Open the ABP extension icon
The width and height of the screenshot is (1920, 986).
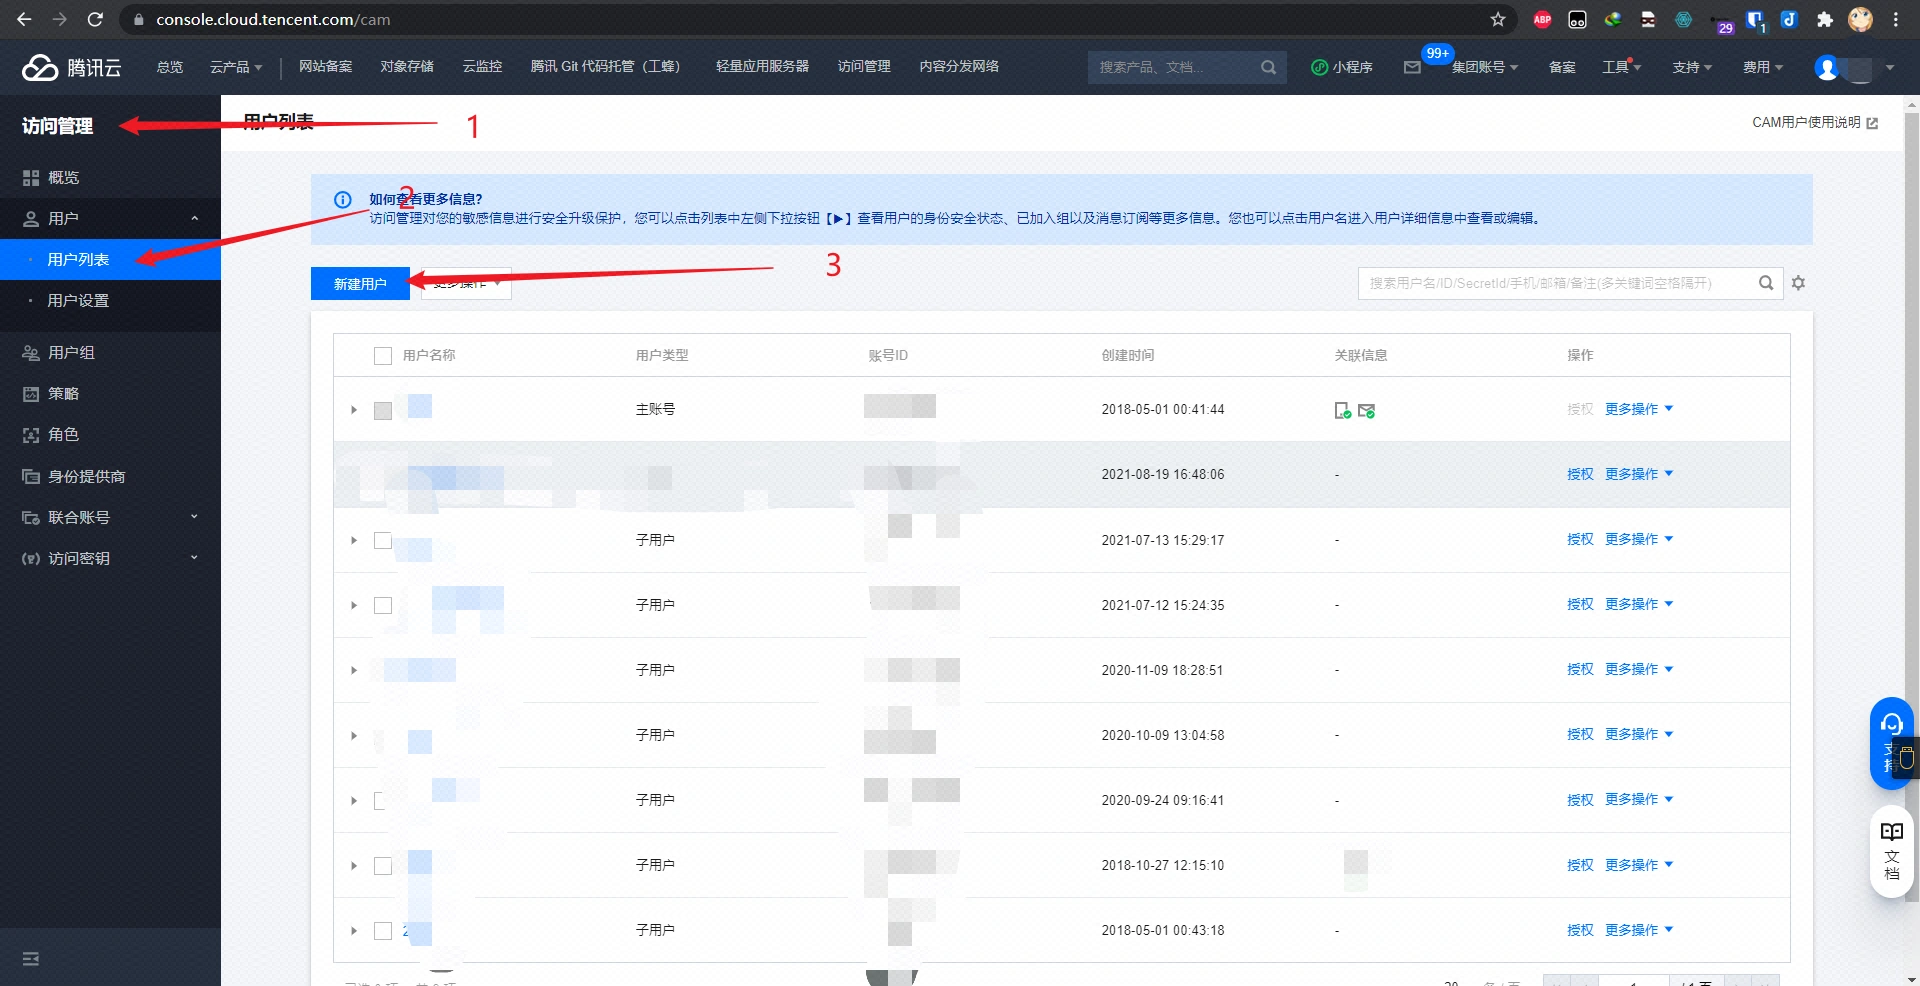1542,19
